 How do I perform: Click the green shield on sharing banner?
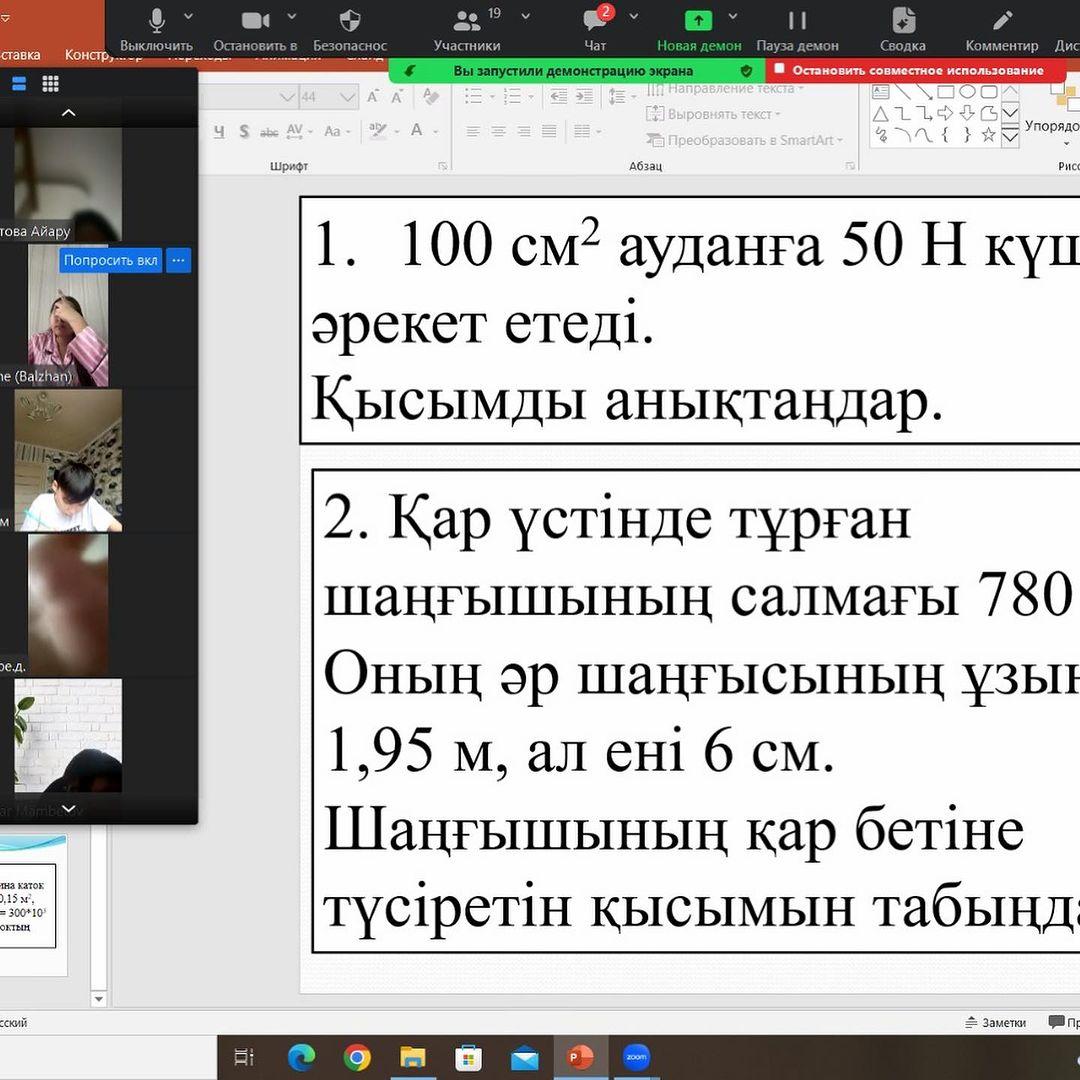point(746,70)
